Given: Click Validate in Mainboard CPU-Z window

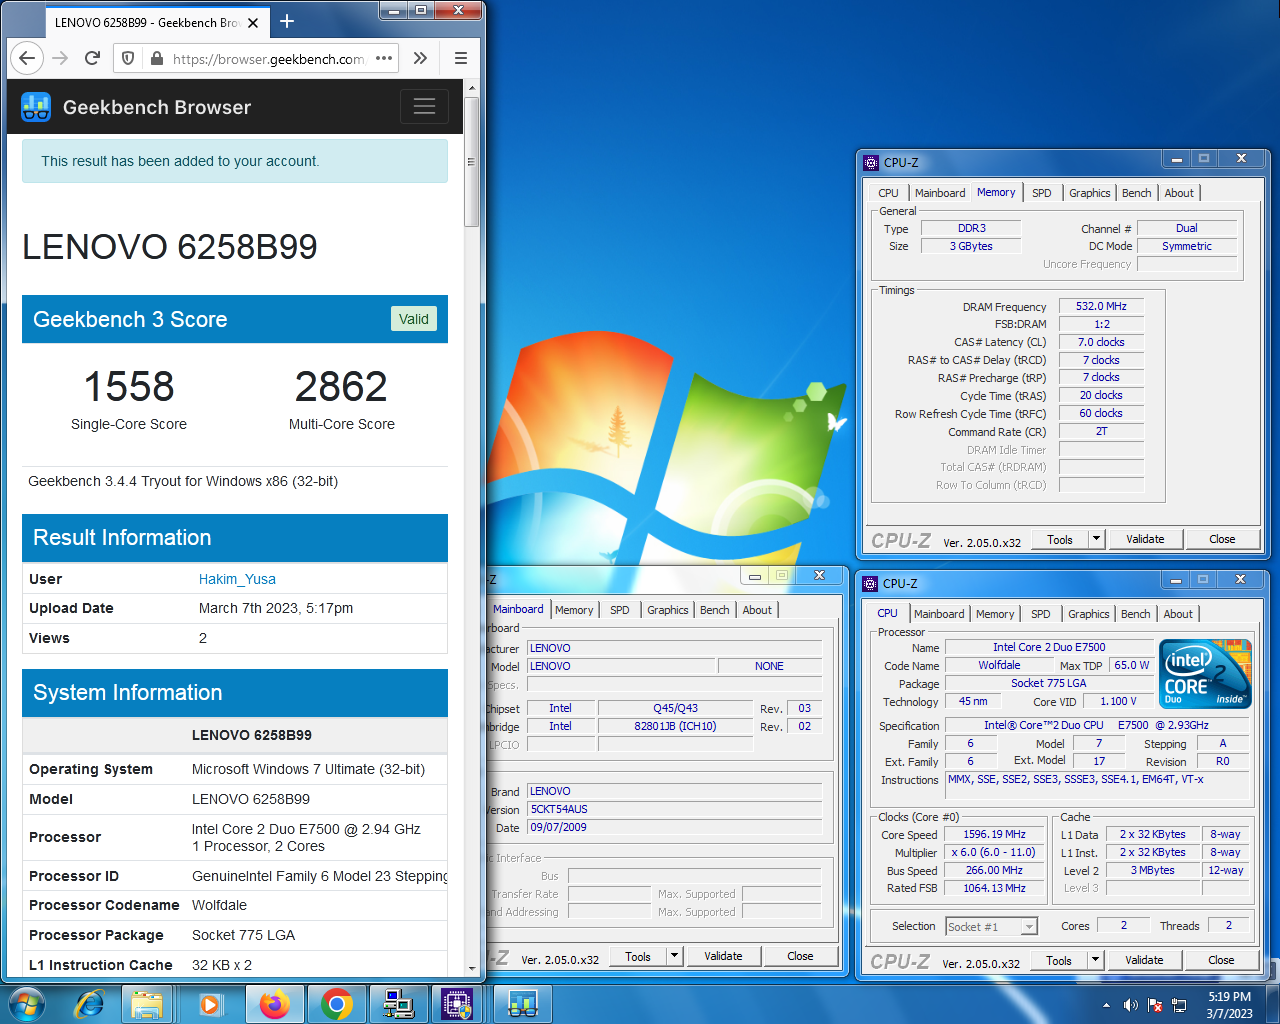Looking at the screenshot, I should click(x=723, y=956).
